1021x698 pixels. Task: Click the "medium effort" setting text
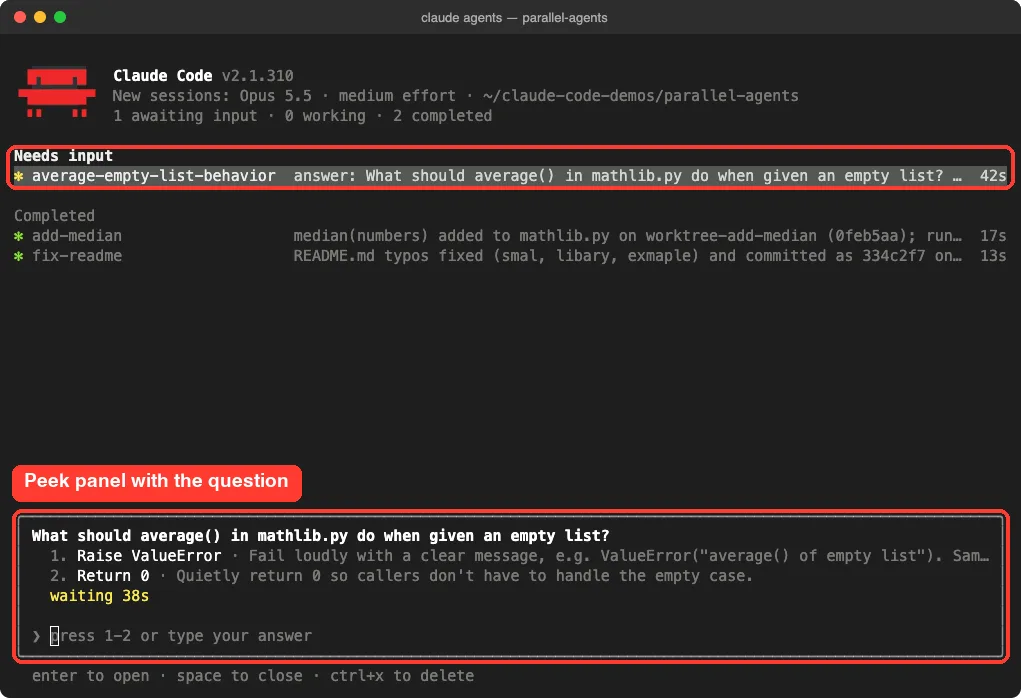(397, 96)
